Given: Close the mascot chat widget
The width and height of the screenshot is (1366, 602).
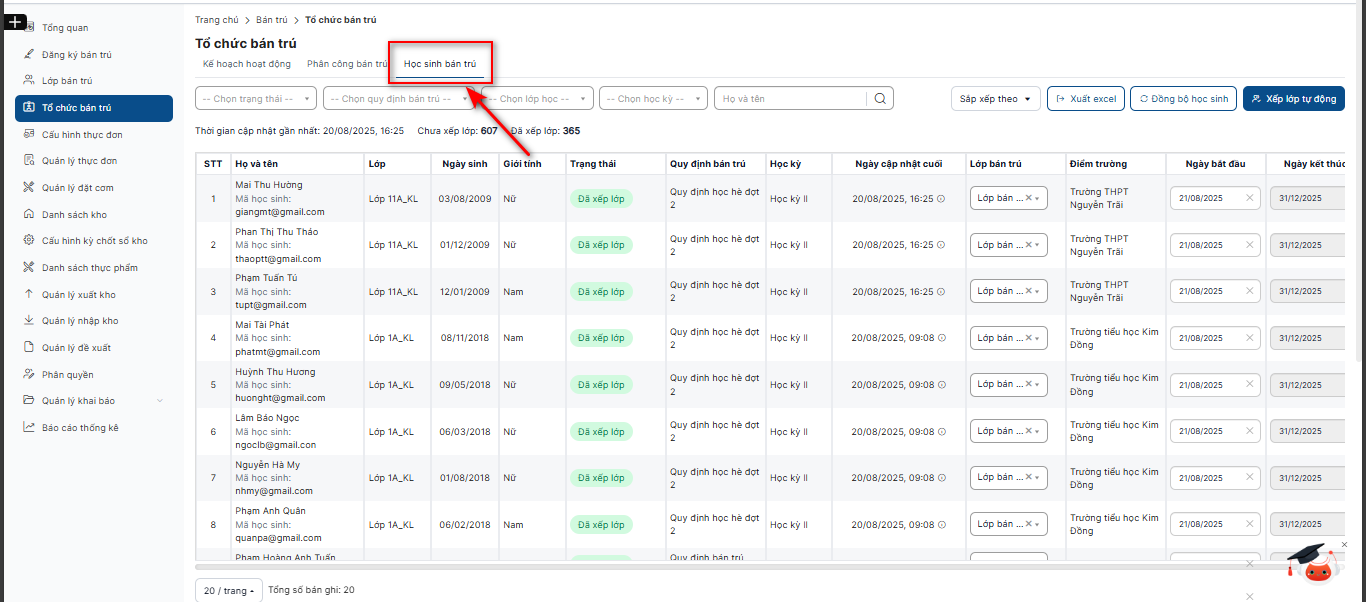Looking at the screenshot, I should click(1344, 544).
